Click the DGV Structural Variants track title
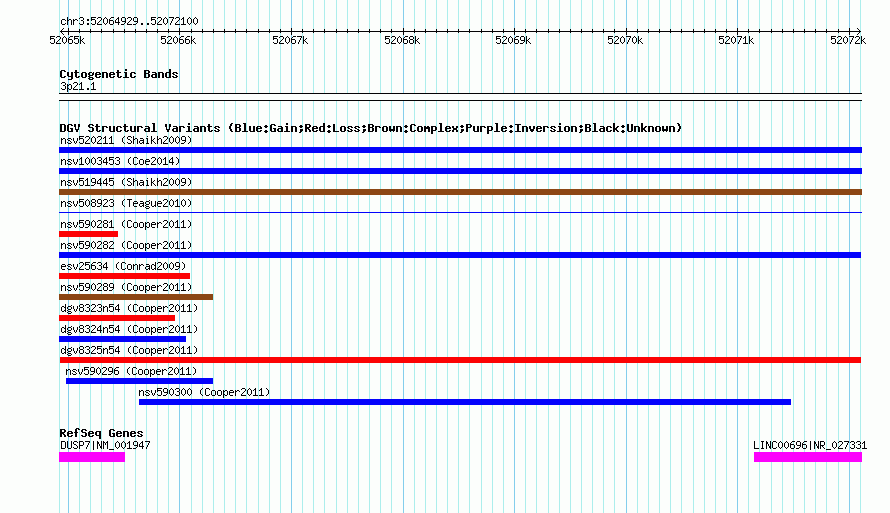Image resolution: width=890 pixels, height=513 pixels. (x=371, y=128)
